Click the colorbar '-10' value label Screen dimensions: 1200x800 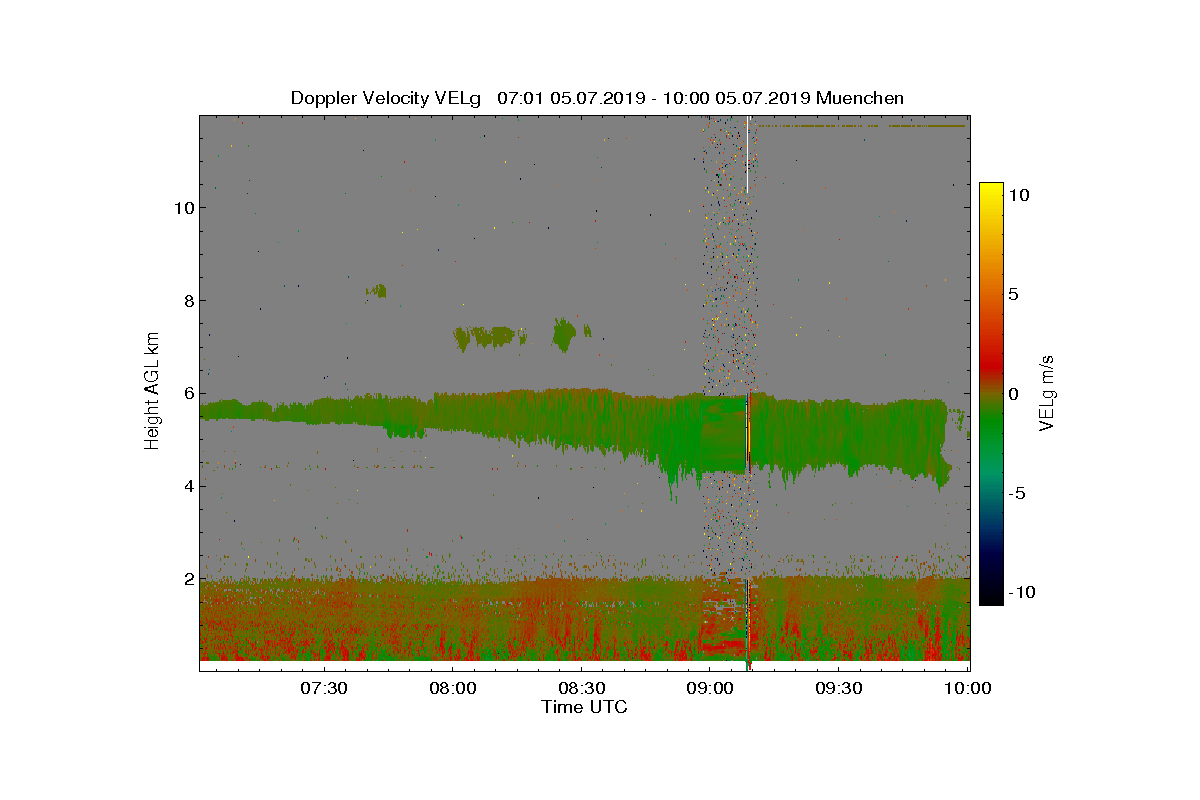click(x=1022, y=592)
